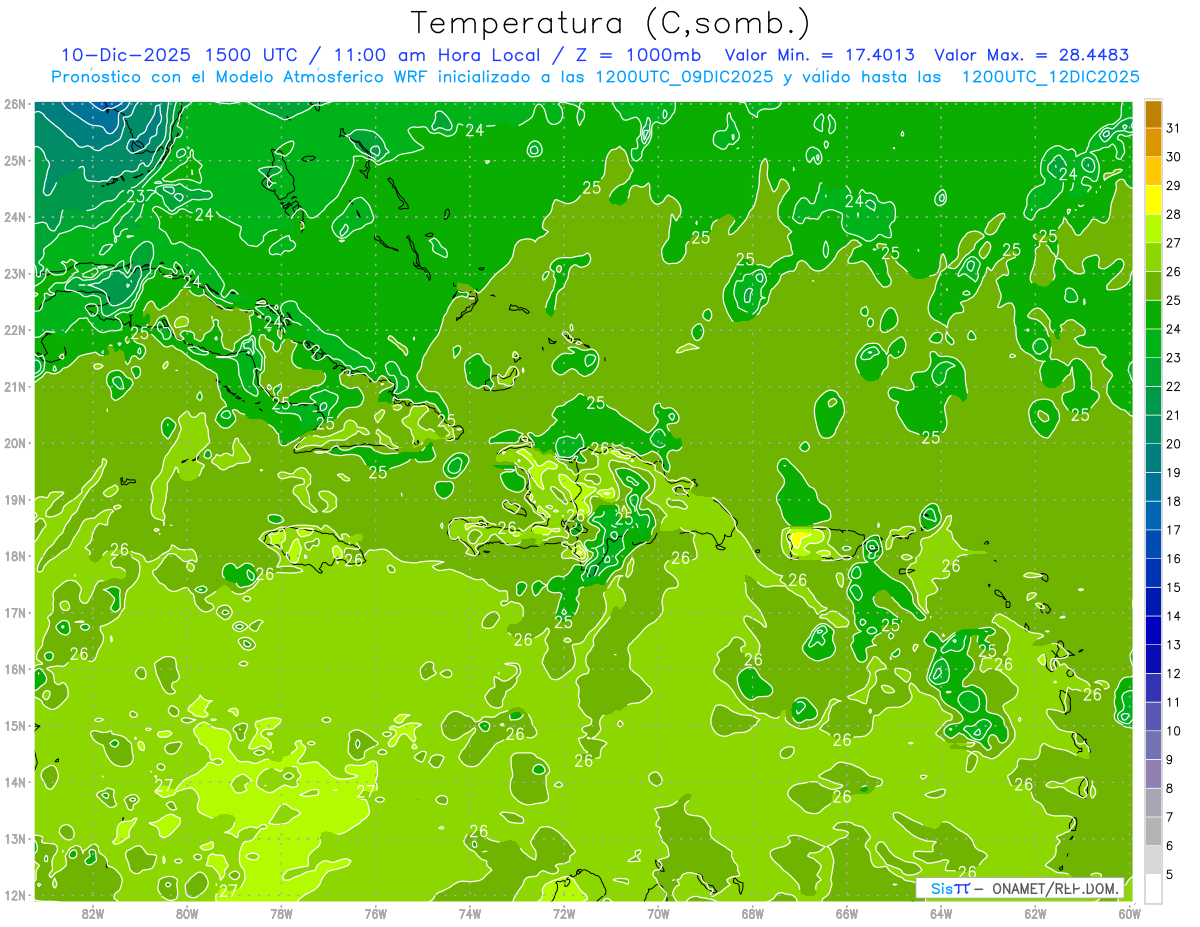This screenshot has width=1200, height=927.
Task: Select the 10-Dic-2025 1500 UTC date text
Action: tap(178, 54)
